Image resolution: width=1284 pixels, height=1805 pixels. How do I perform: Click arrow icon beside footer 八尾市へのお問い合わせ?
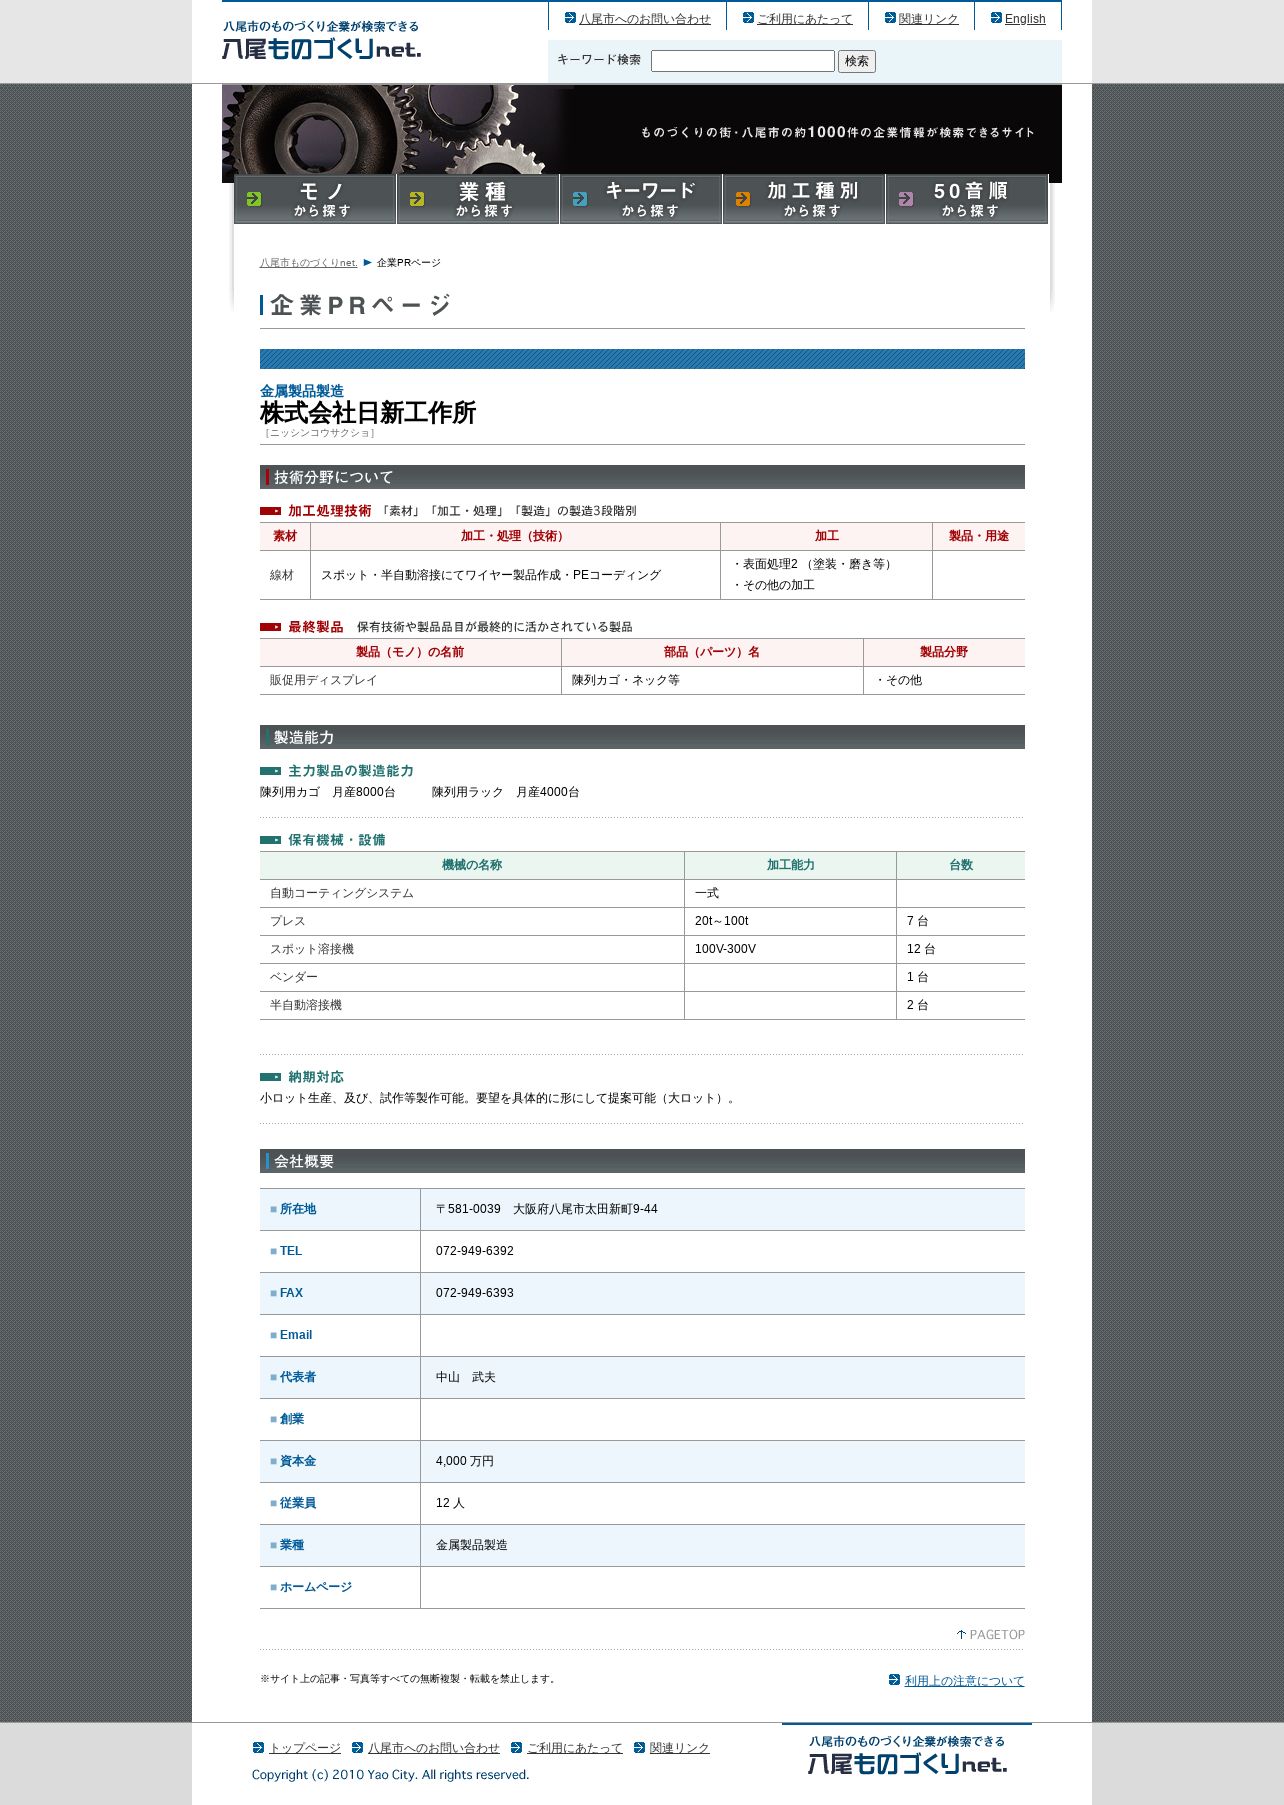[x=357, y=1748]
